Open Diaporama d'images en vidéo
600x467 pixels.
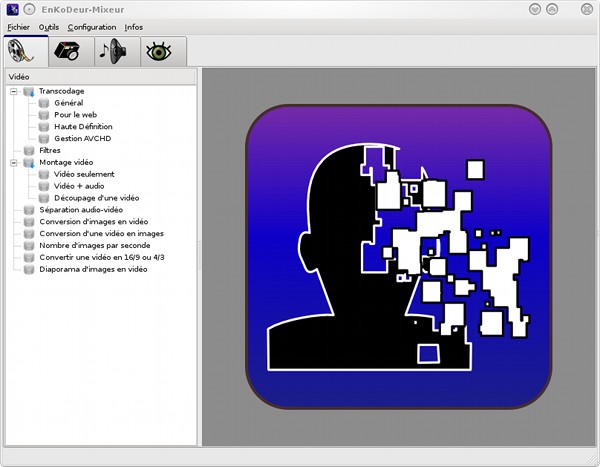coord(93,269)
